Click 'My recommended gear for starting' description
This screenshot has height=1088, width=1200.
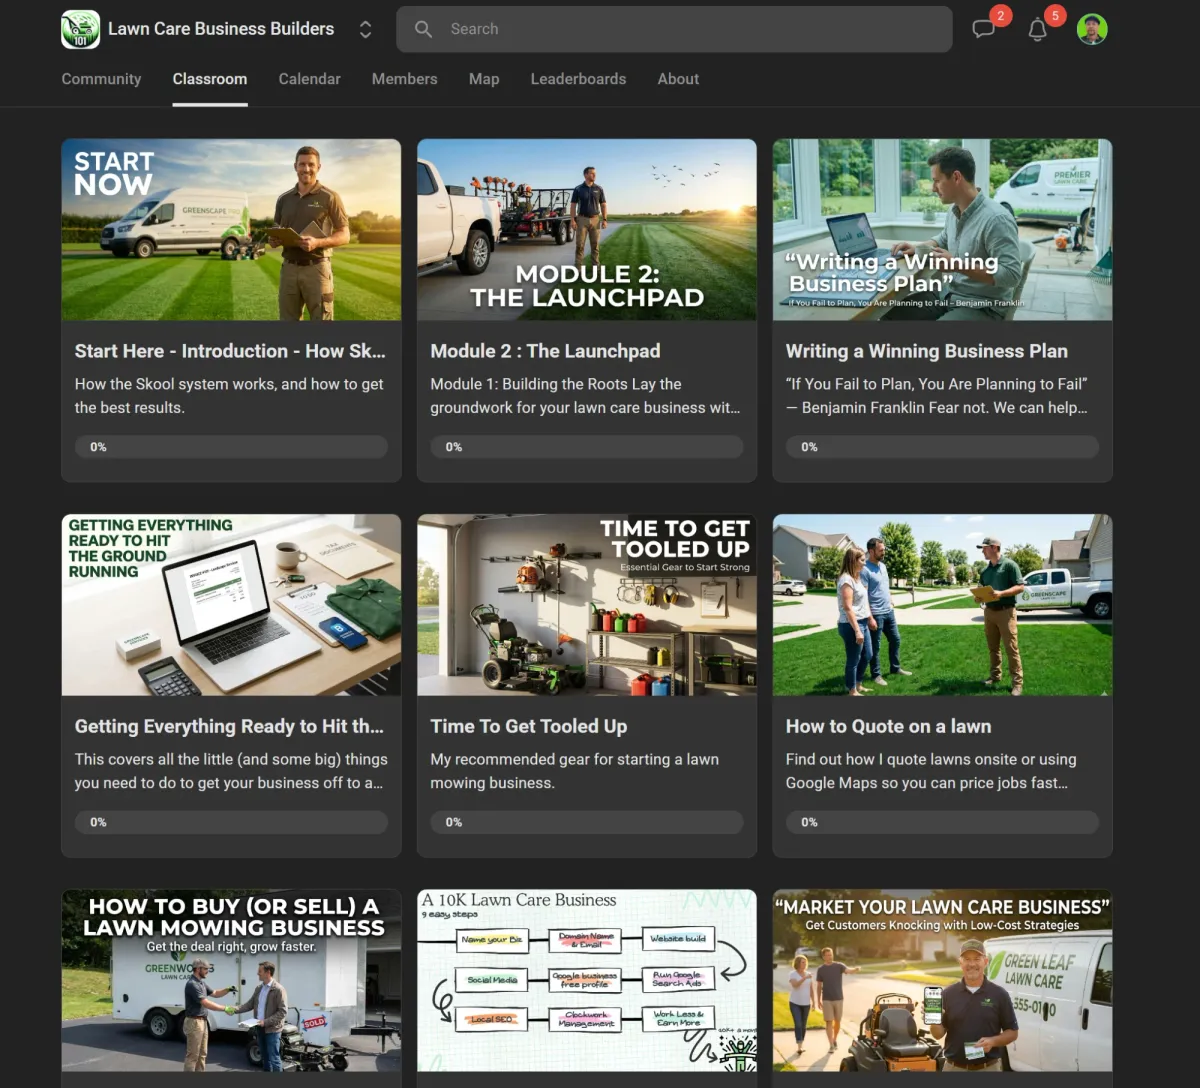[x=575, y=771]
